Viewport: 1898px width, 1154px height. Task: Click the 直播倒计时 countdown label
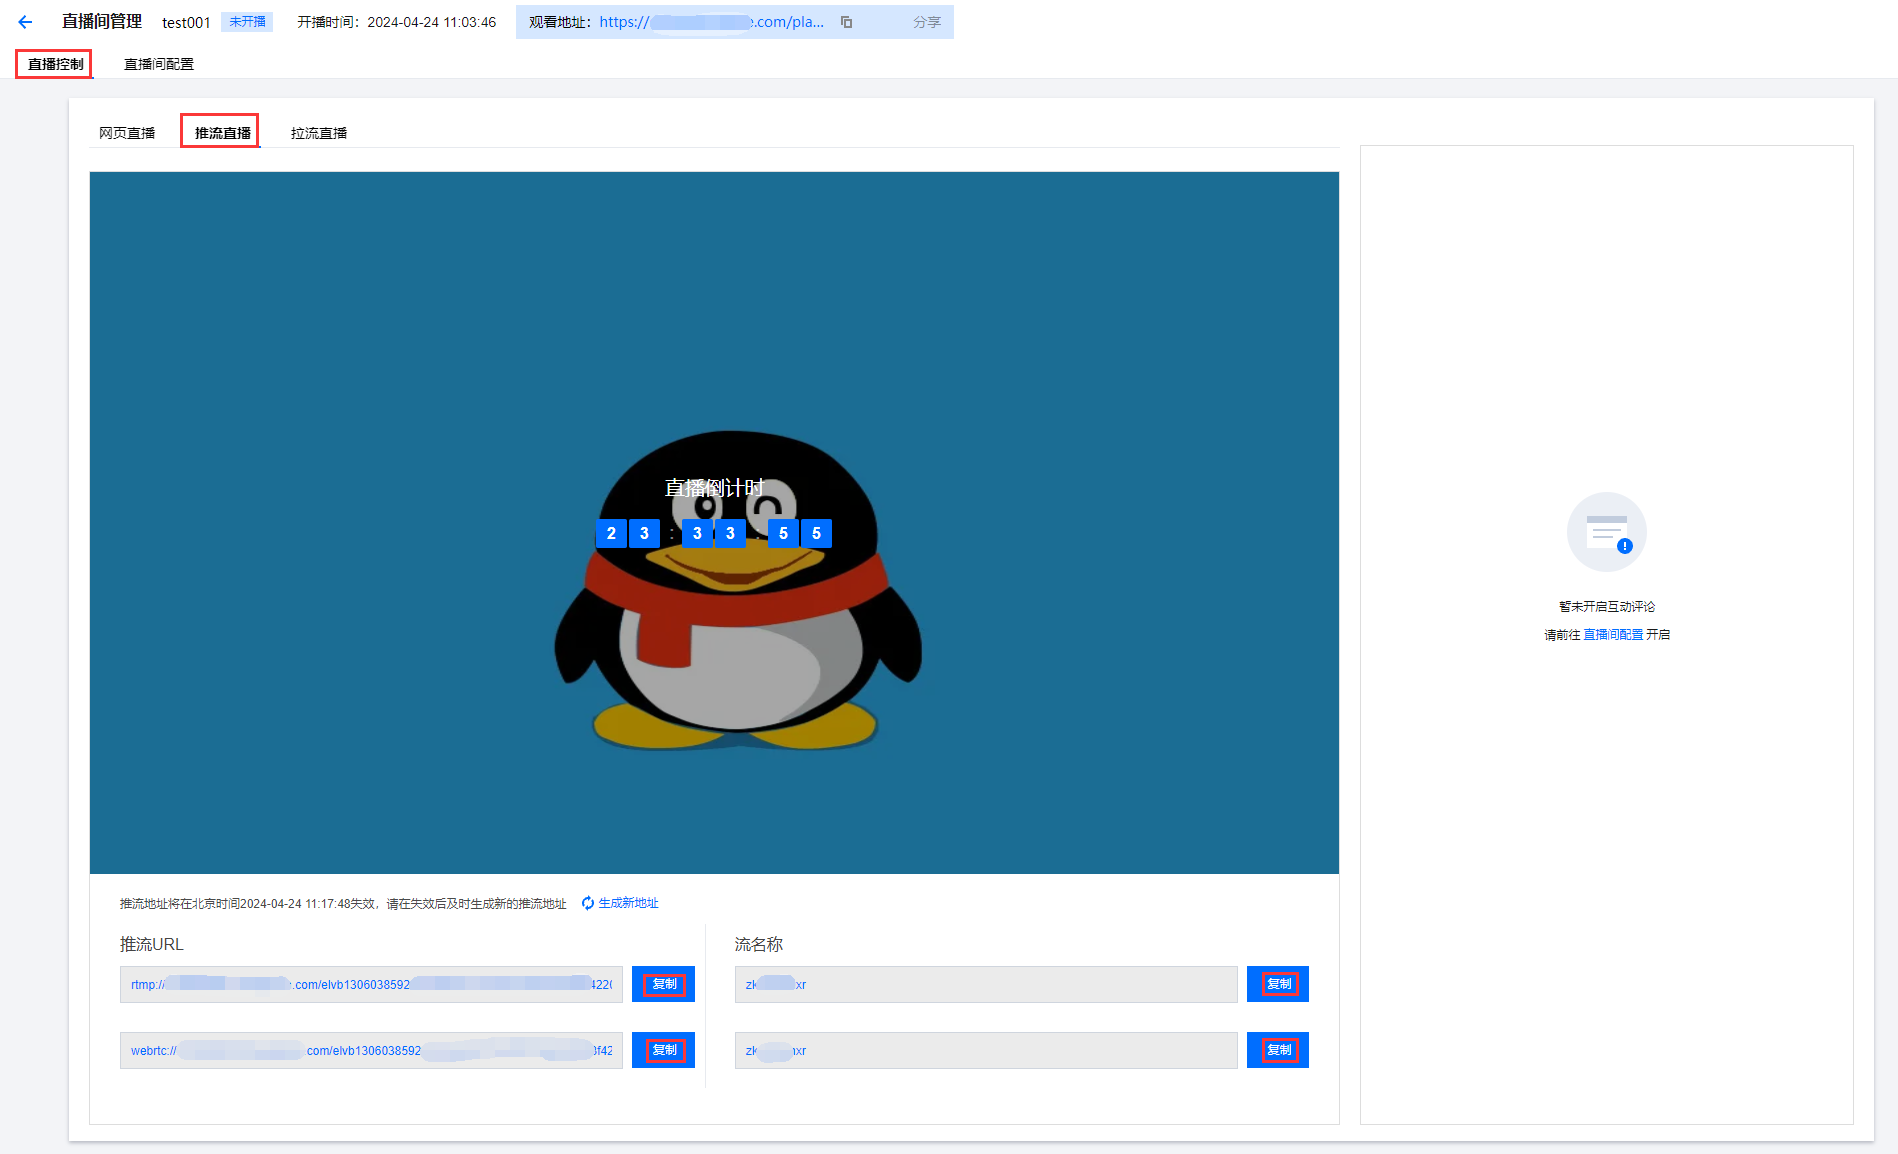pos(714,488)
